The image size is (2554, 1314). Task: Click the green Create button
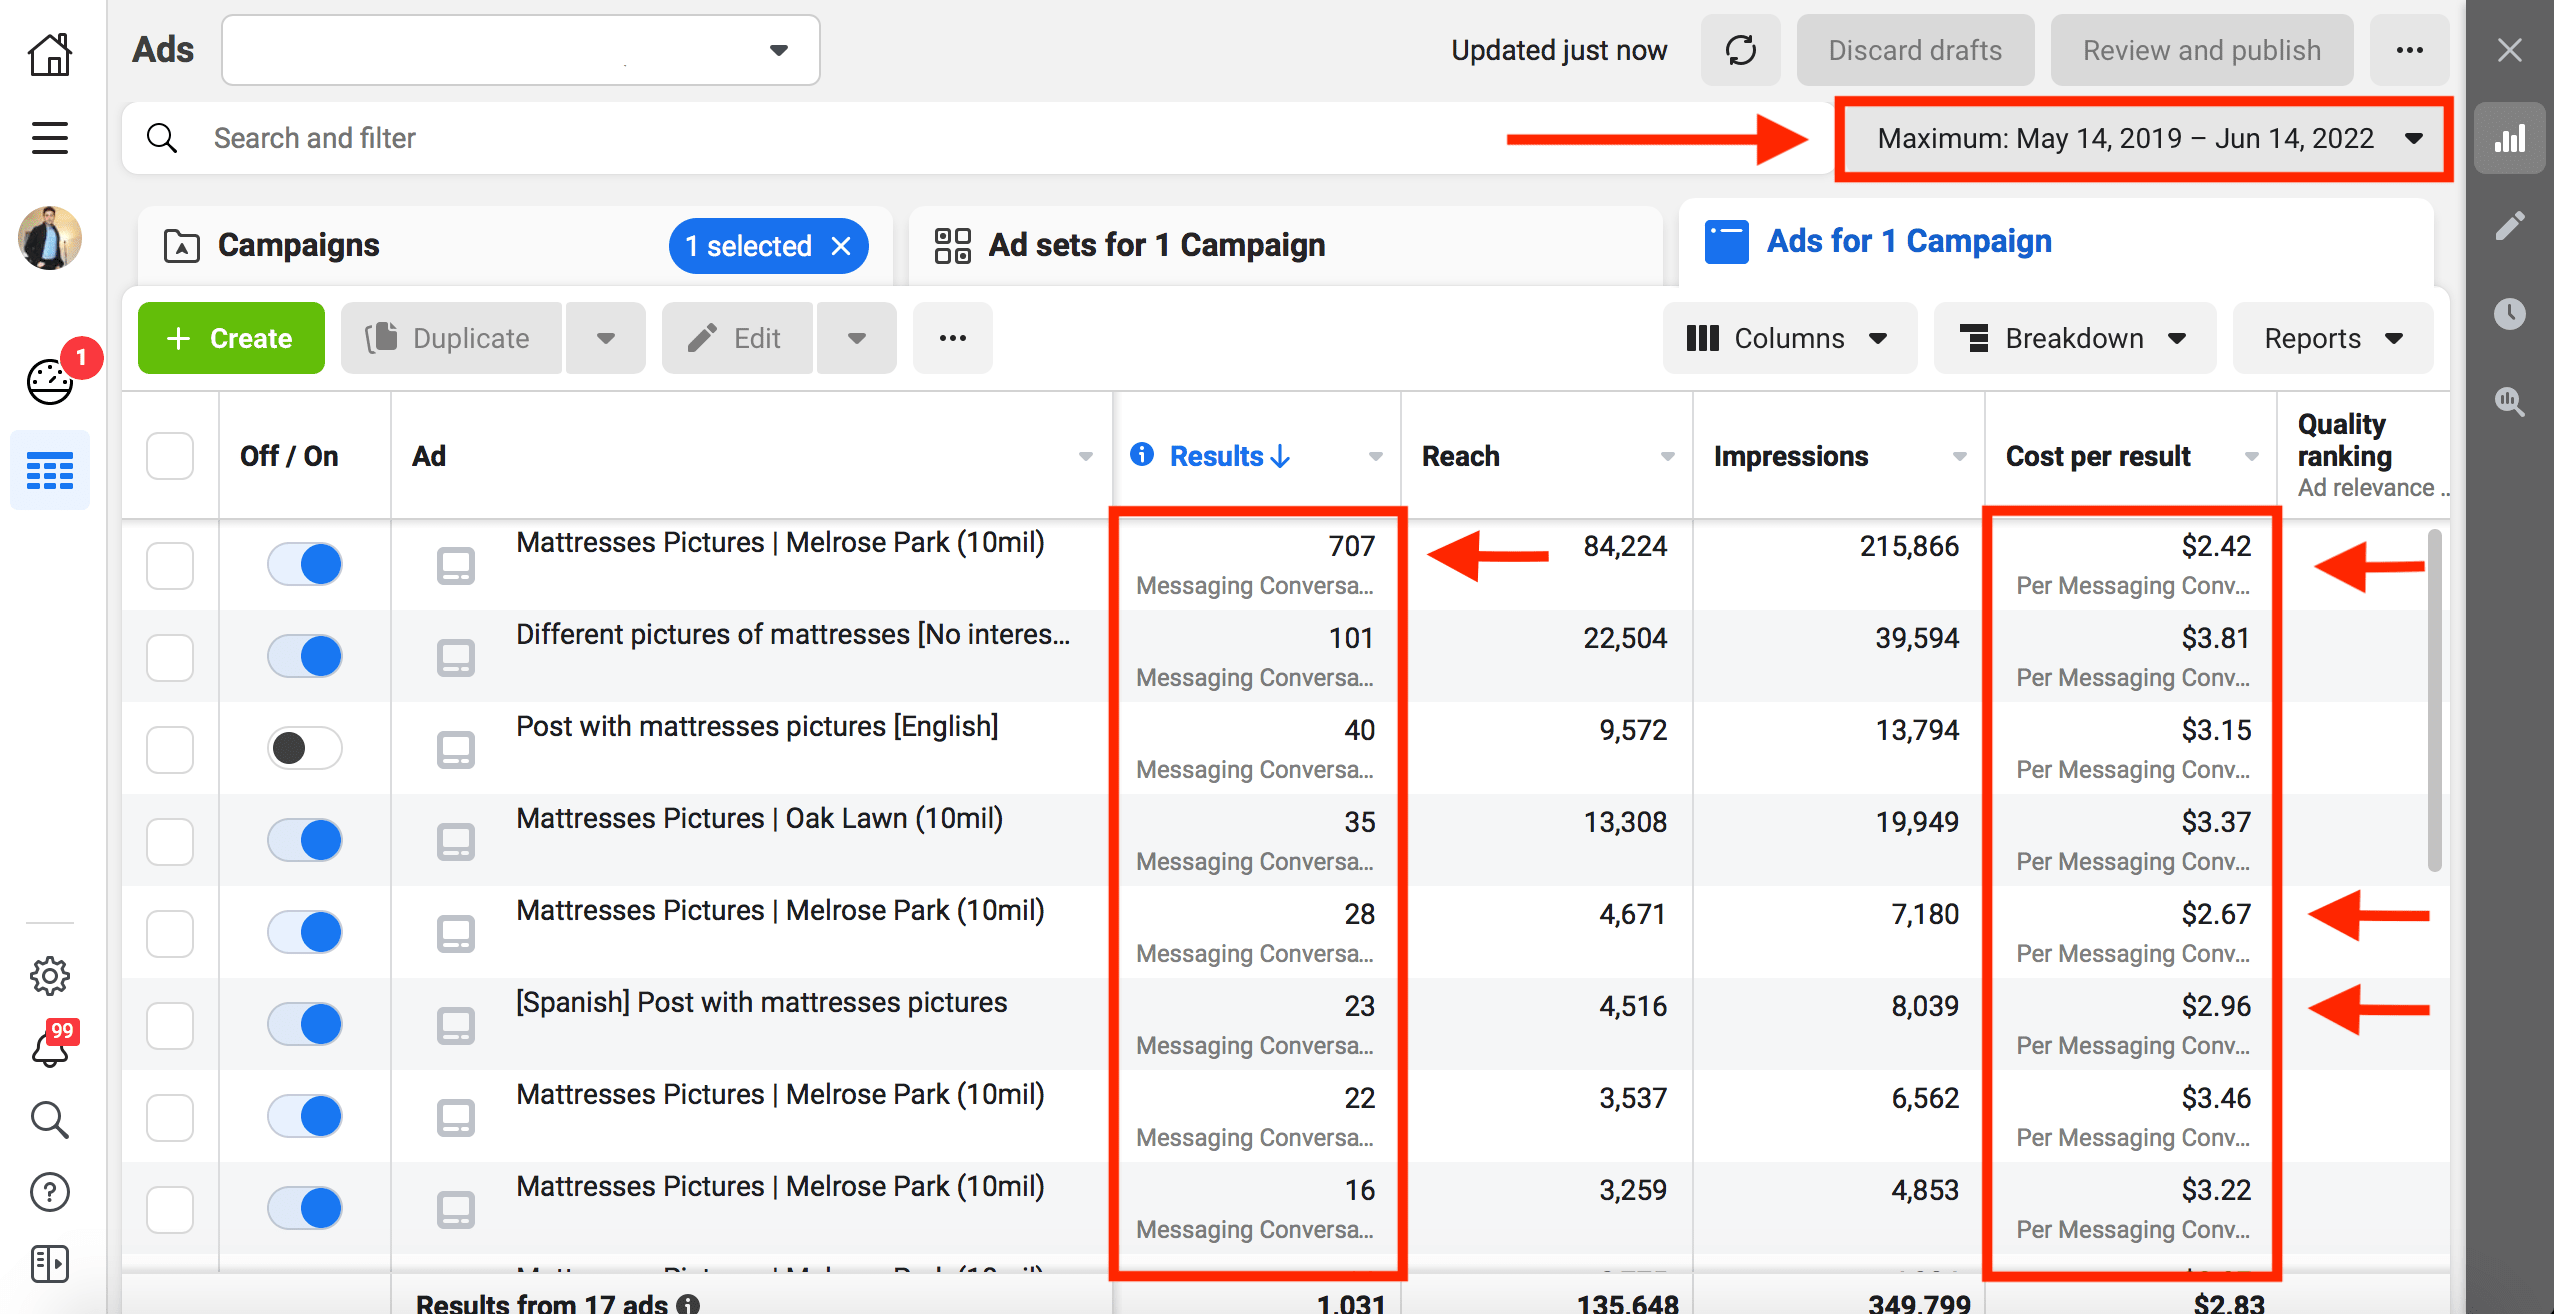point(231,338)
